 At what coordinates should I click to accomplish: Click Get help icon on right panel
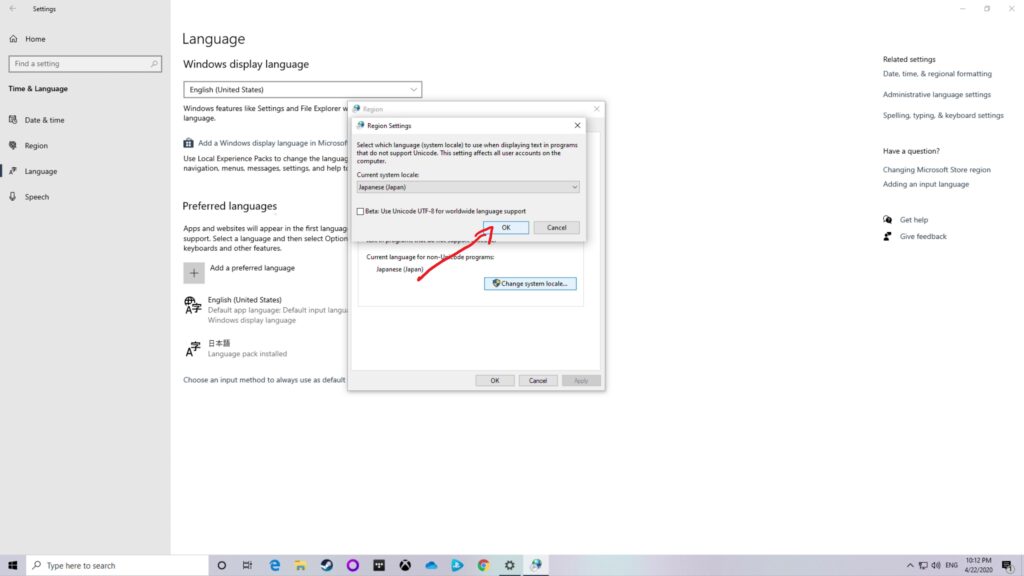click(x=887, y=220)
